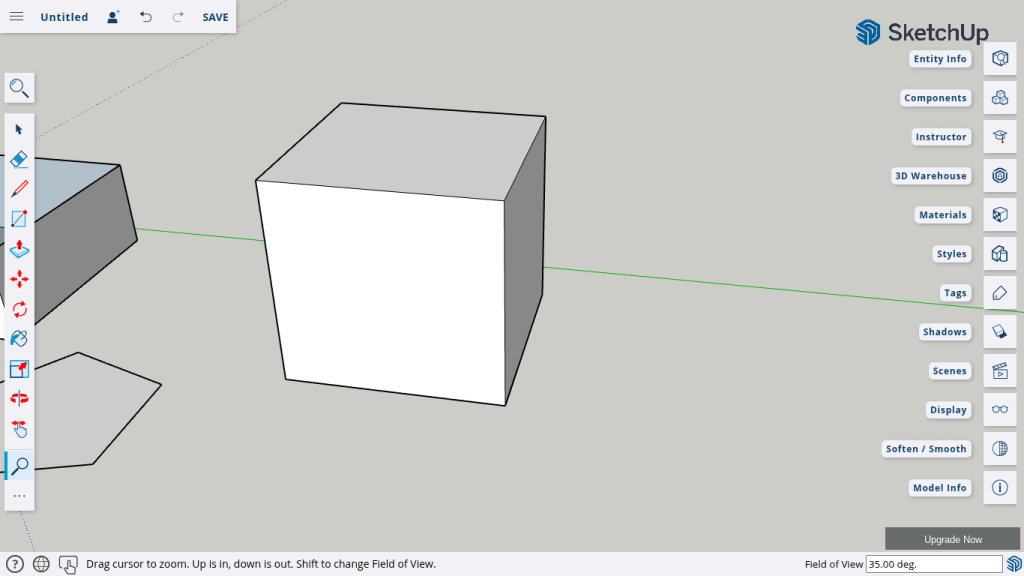Pick the Pencil line tool
Image resolution: width=1024 pixels, height=576 pixels.
coord(19,189)
